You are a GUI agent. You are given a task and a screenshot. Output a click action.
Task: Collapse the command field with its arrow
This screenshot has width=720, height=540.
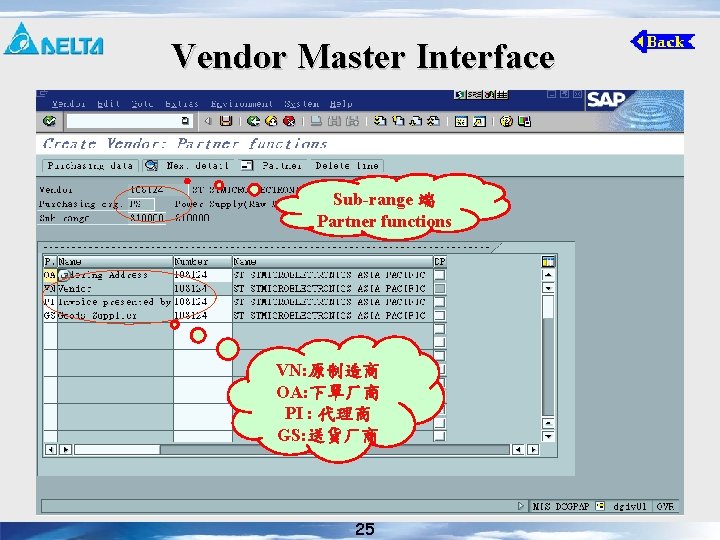[208, 121]
